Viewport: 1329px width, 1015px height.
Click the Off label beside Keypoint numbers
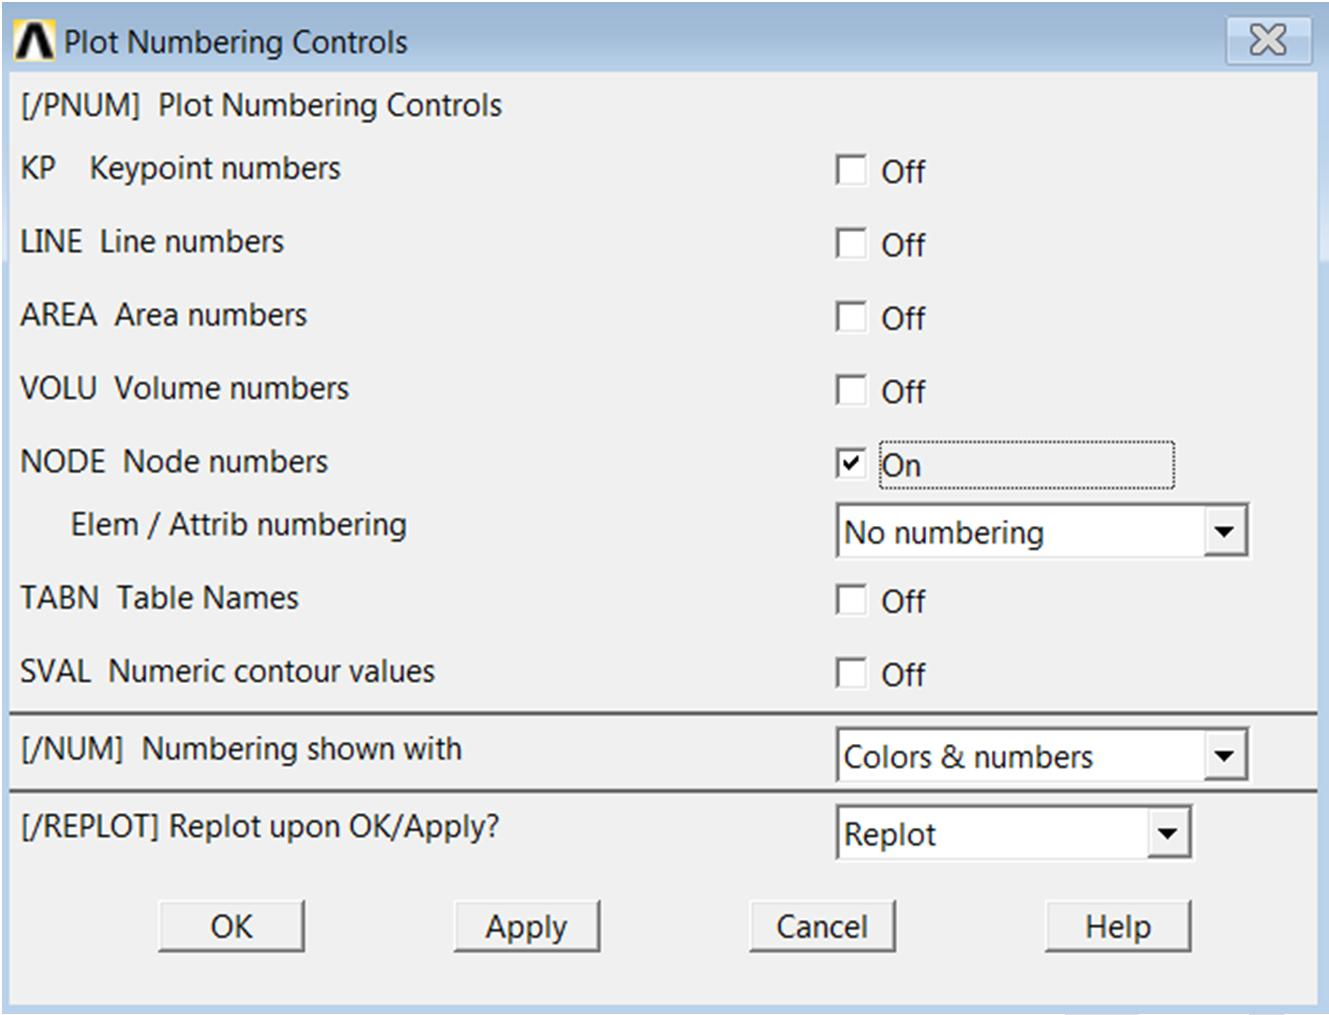tap(903, 171)
